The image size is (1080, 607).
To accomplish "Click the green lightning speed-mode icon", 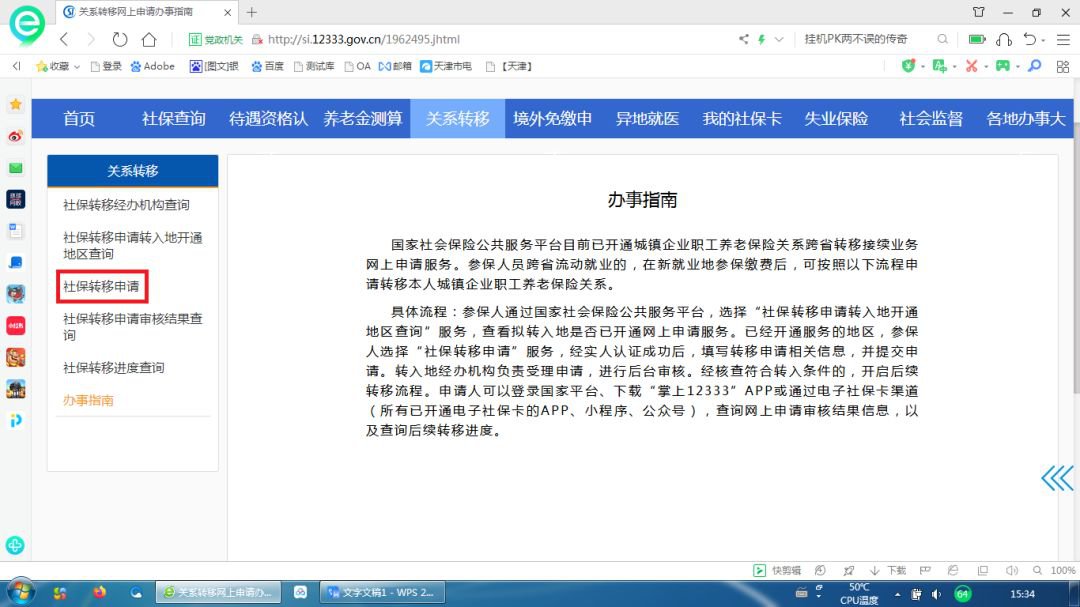I will point(761,39).
